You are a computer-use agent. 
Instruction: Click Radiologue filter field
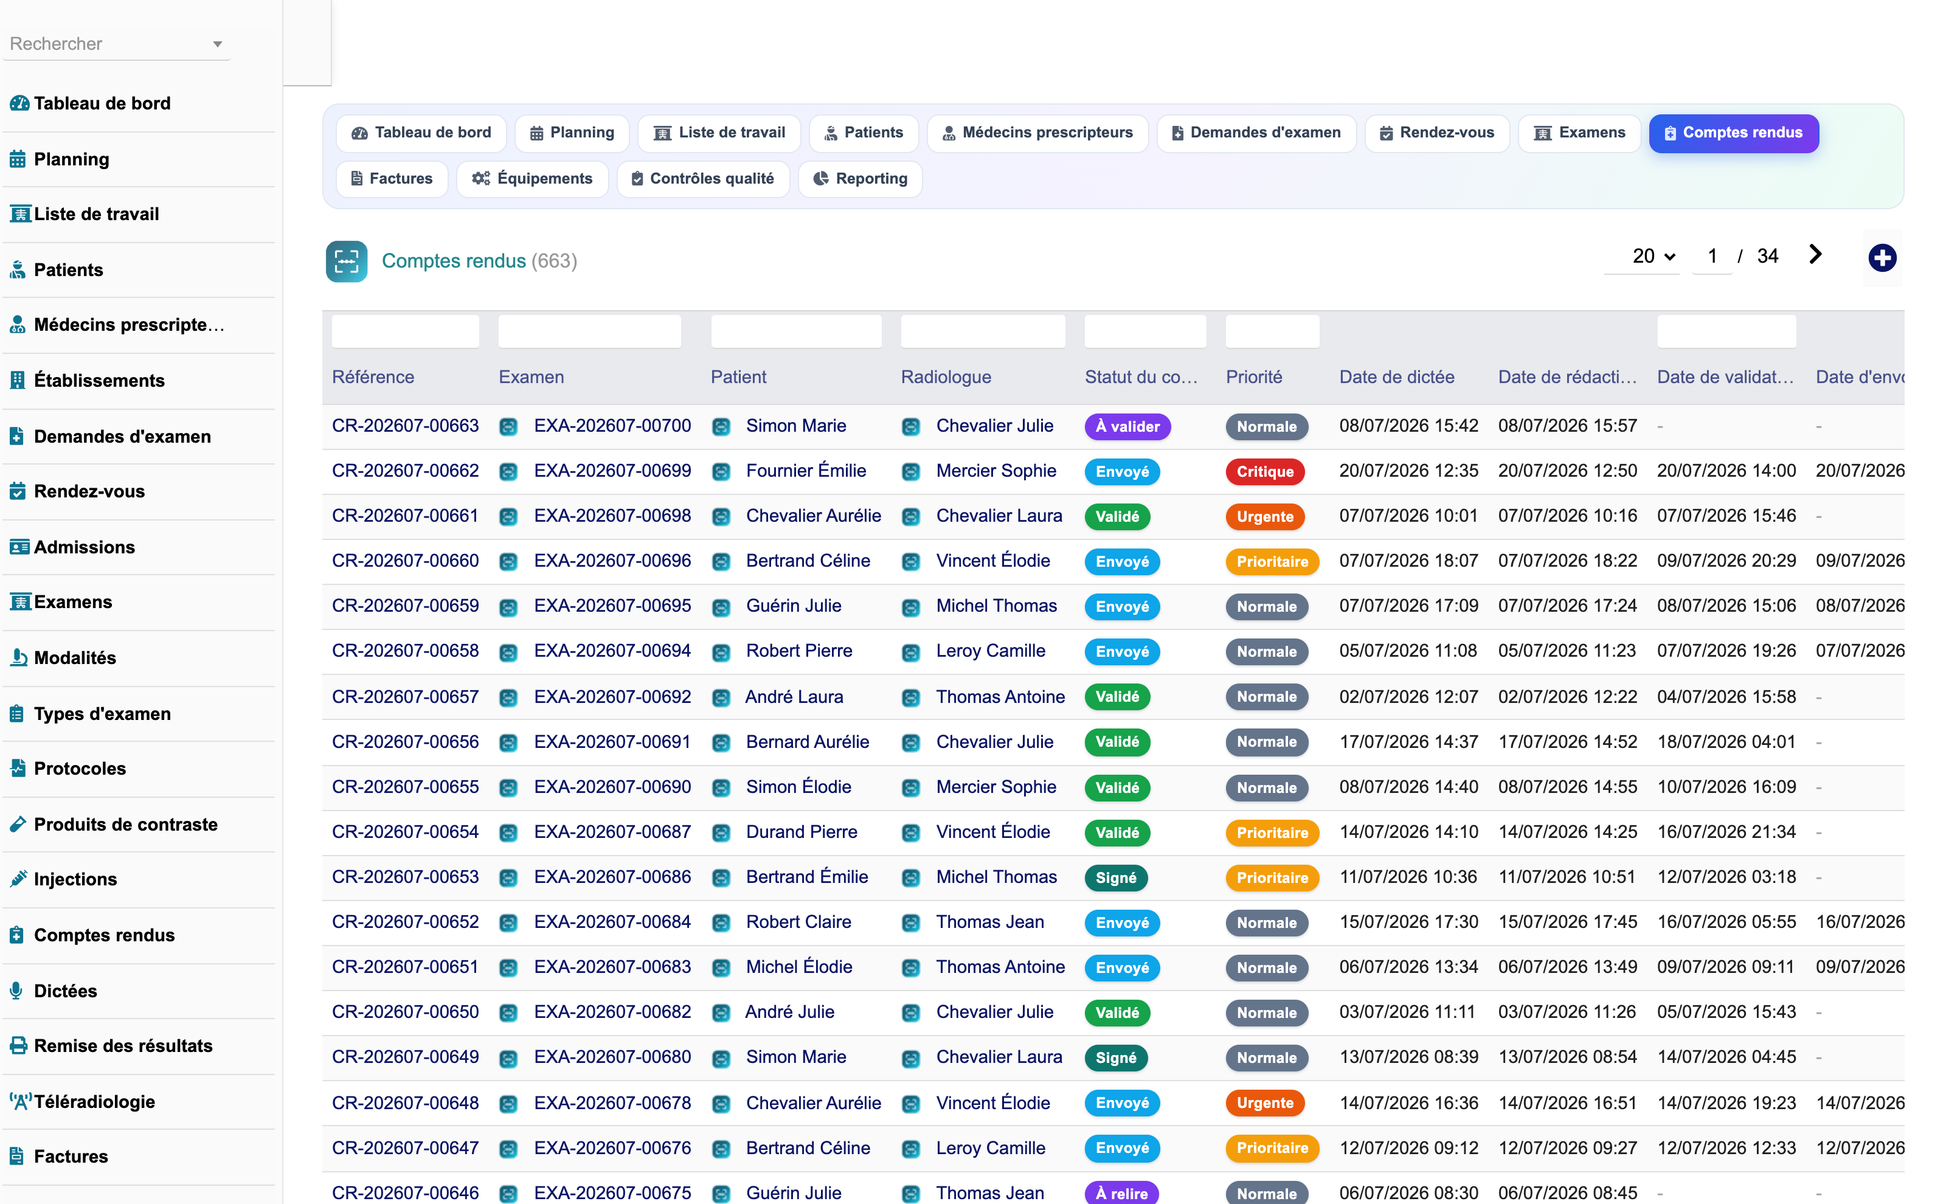pos(983,331)
